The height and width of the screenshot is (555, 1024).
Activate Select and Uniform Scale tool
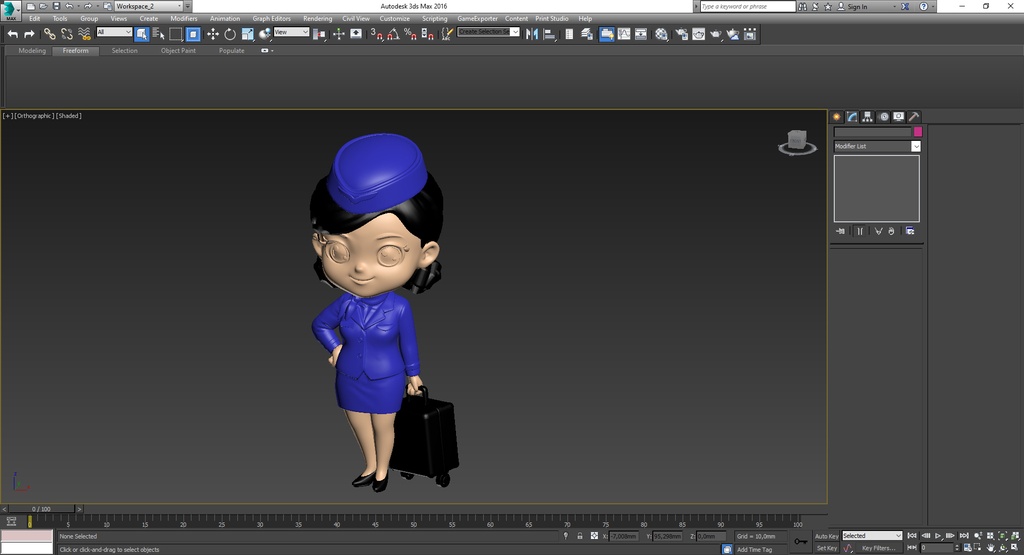click(248, 34)
